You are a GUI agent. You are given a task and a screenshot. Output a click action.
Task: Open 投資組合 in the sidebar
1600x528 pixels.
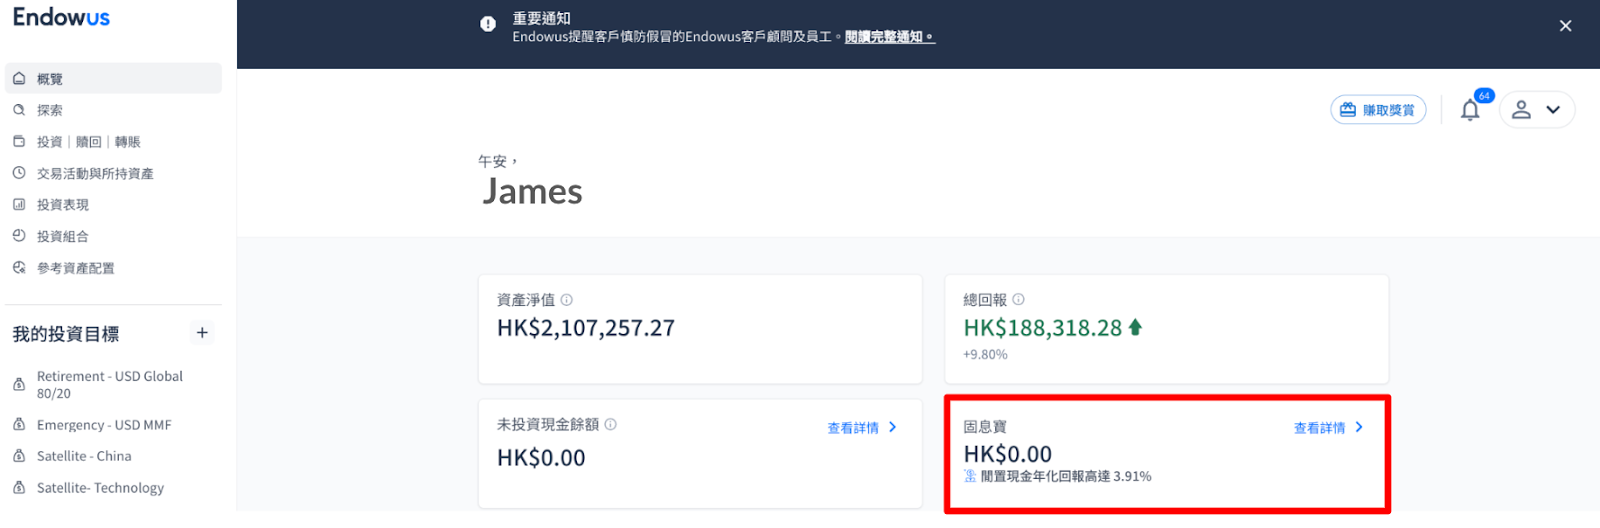(x=63, y=237)
